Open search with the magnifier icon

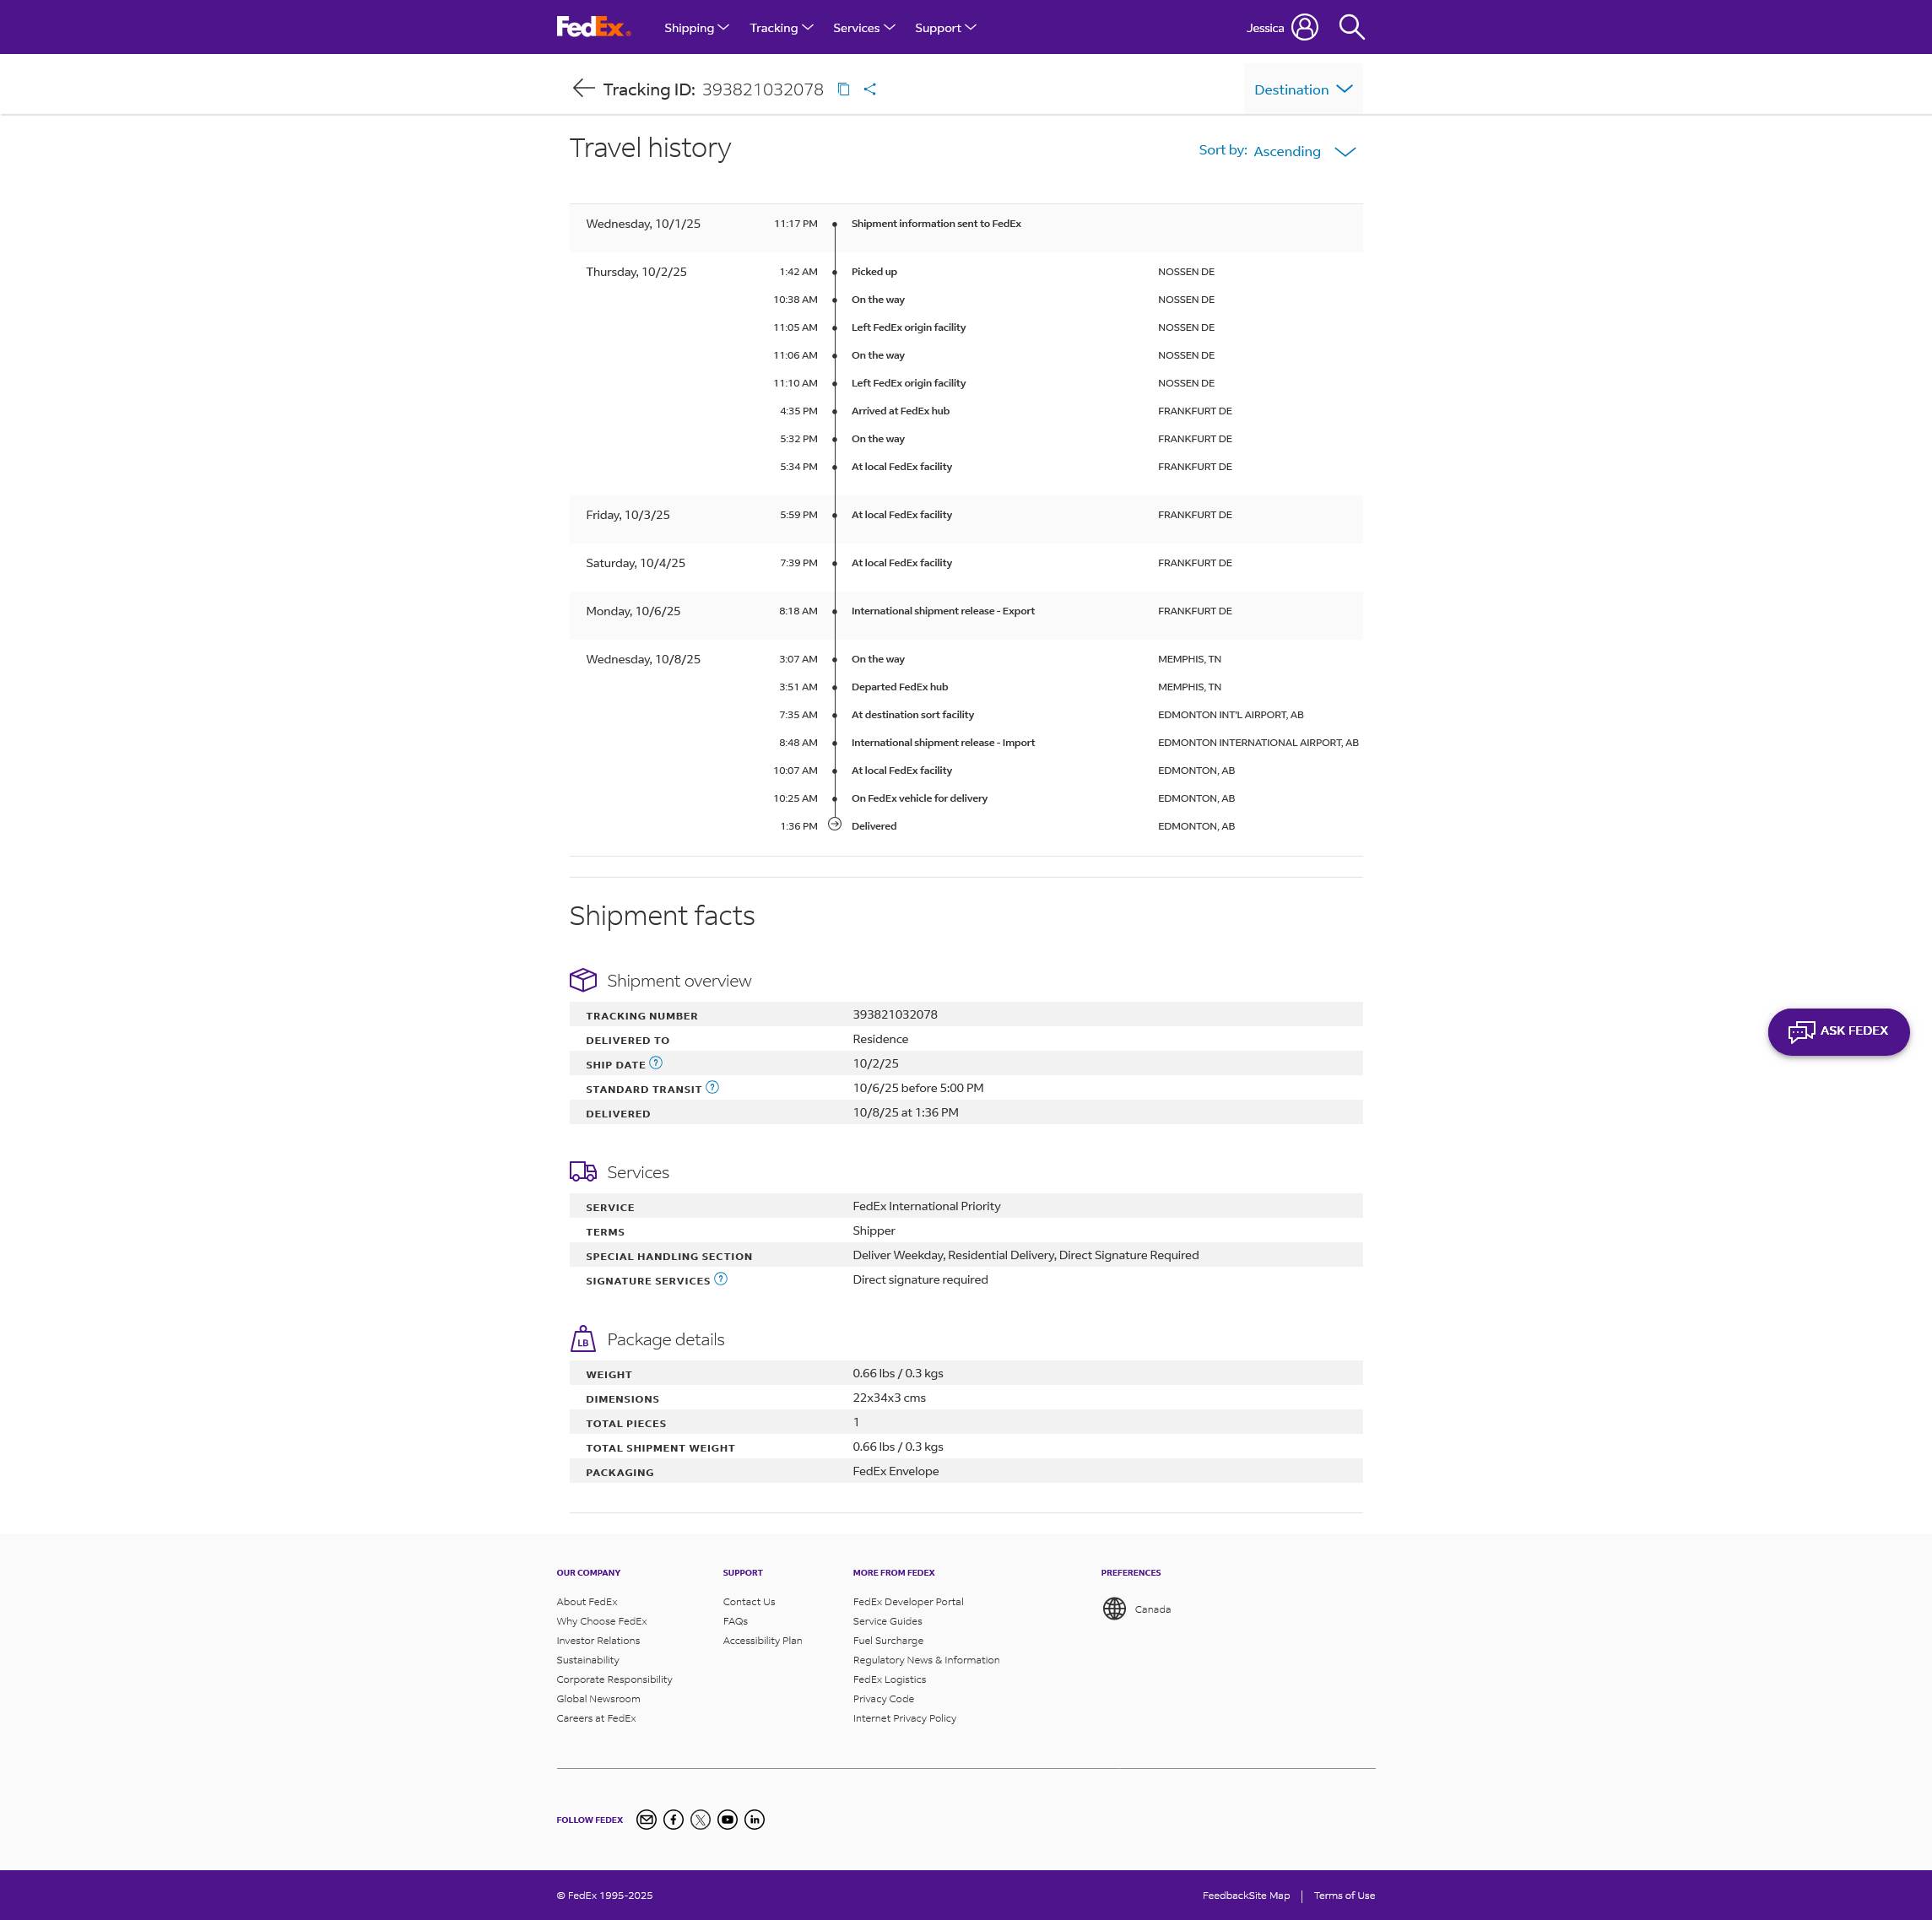1351,27
